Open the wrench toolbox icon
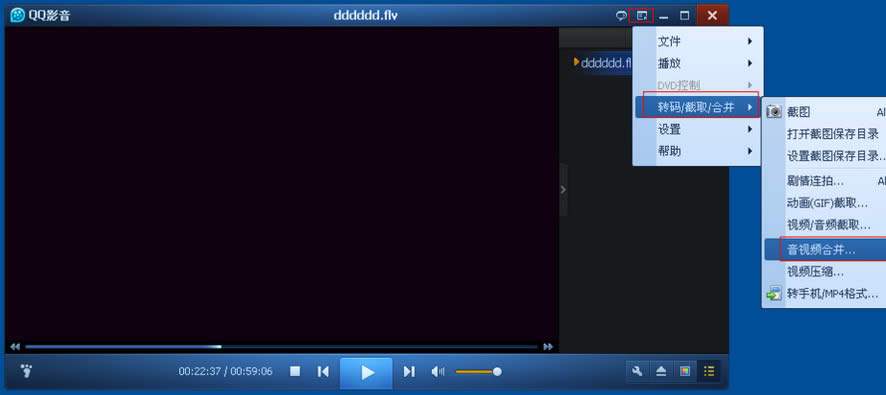Screen dimensions: 886x395 (638, 371)
